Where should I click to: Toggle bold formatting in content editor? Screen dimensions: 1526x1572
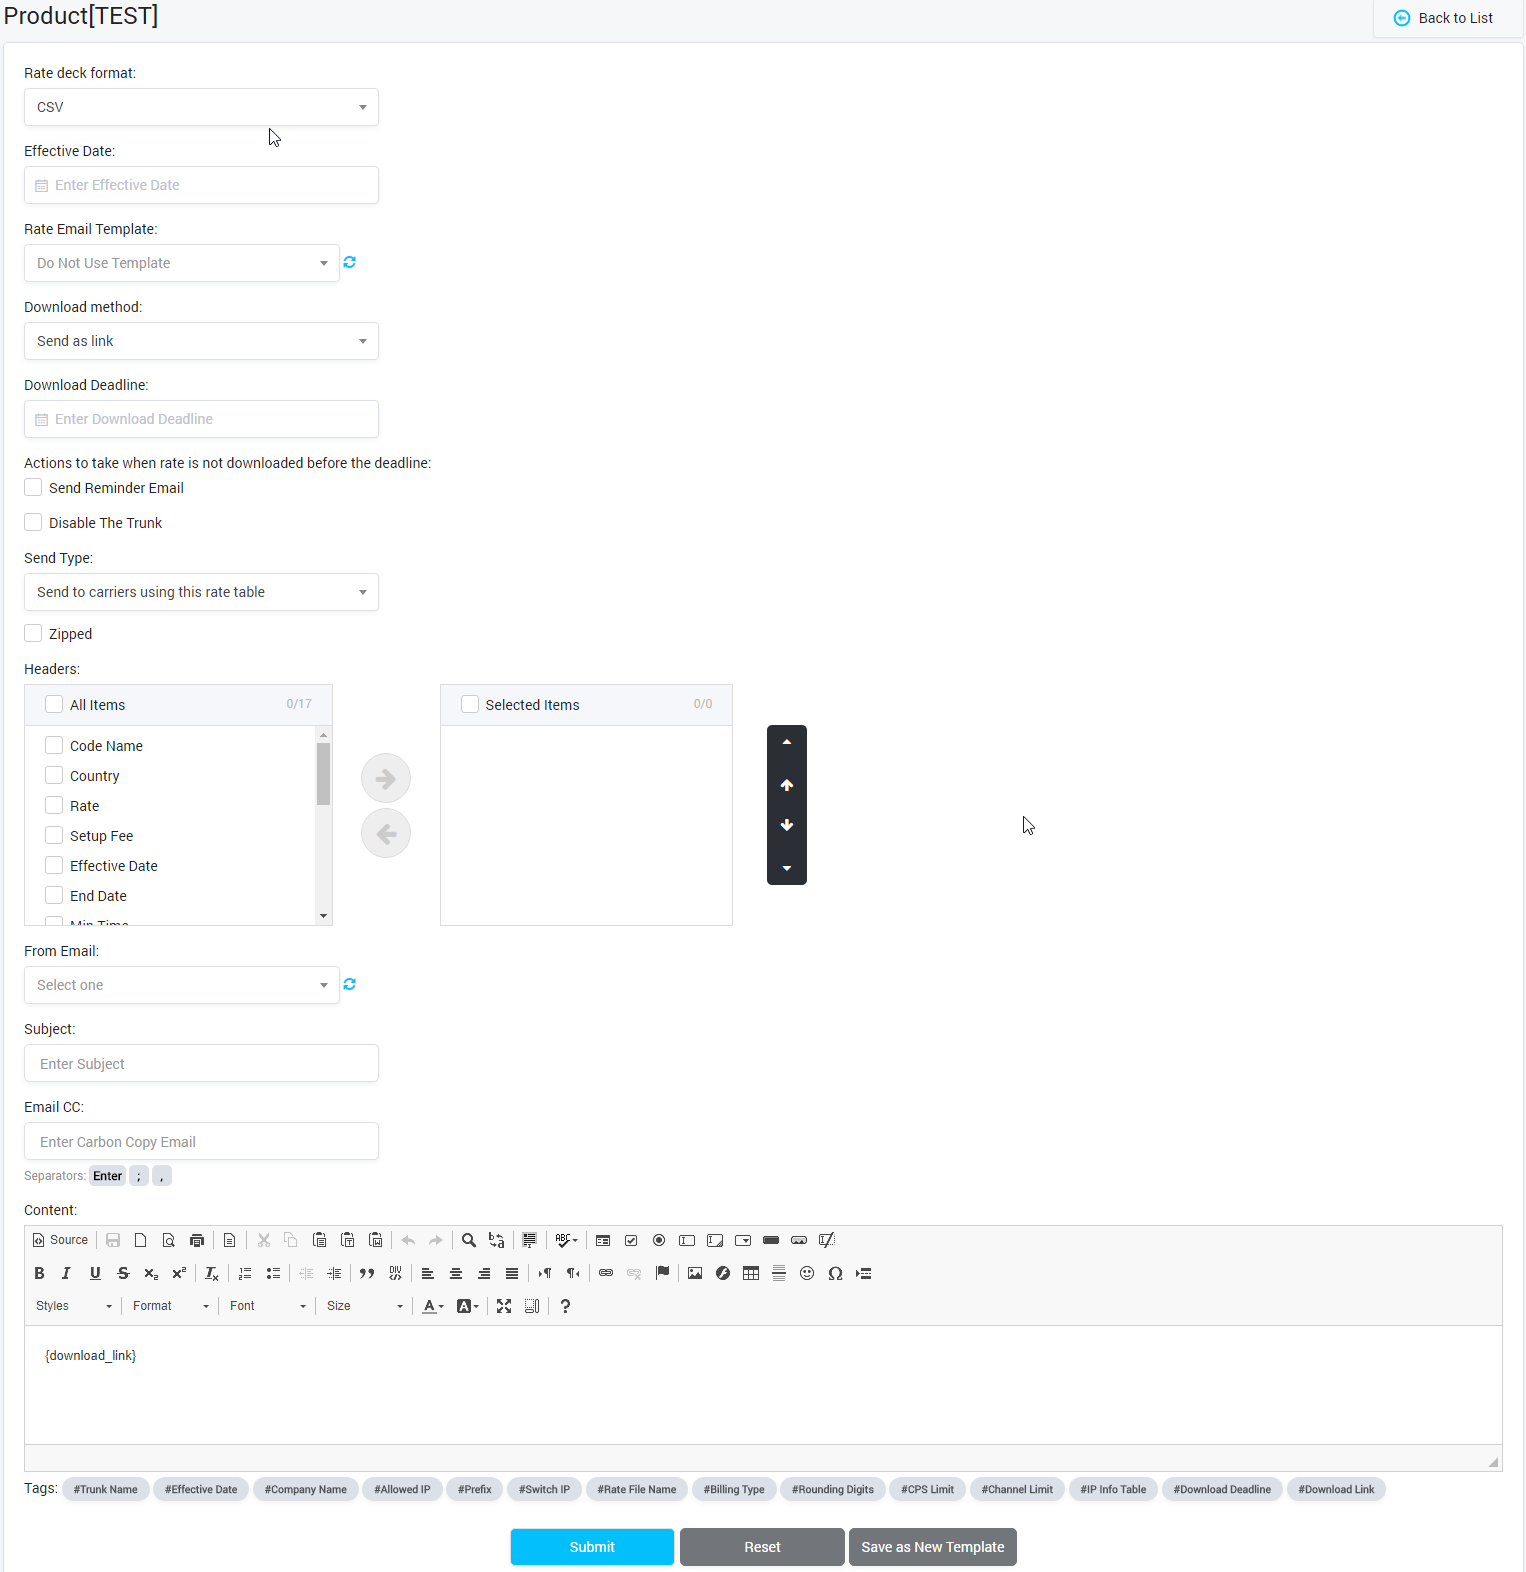[39, 1273]
